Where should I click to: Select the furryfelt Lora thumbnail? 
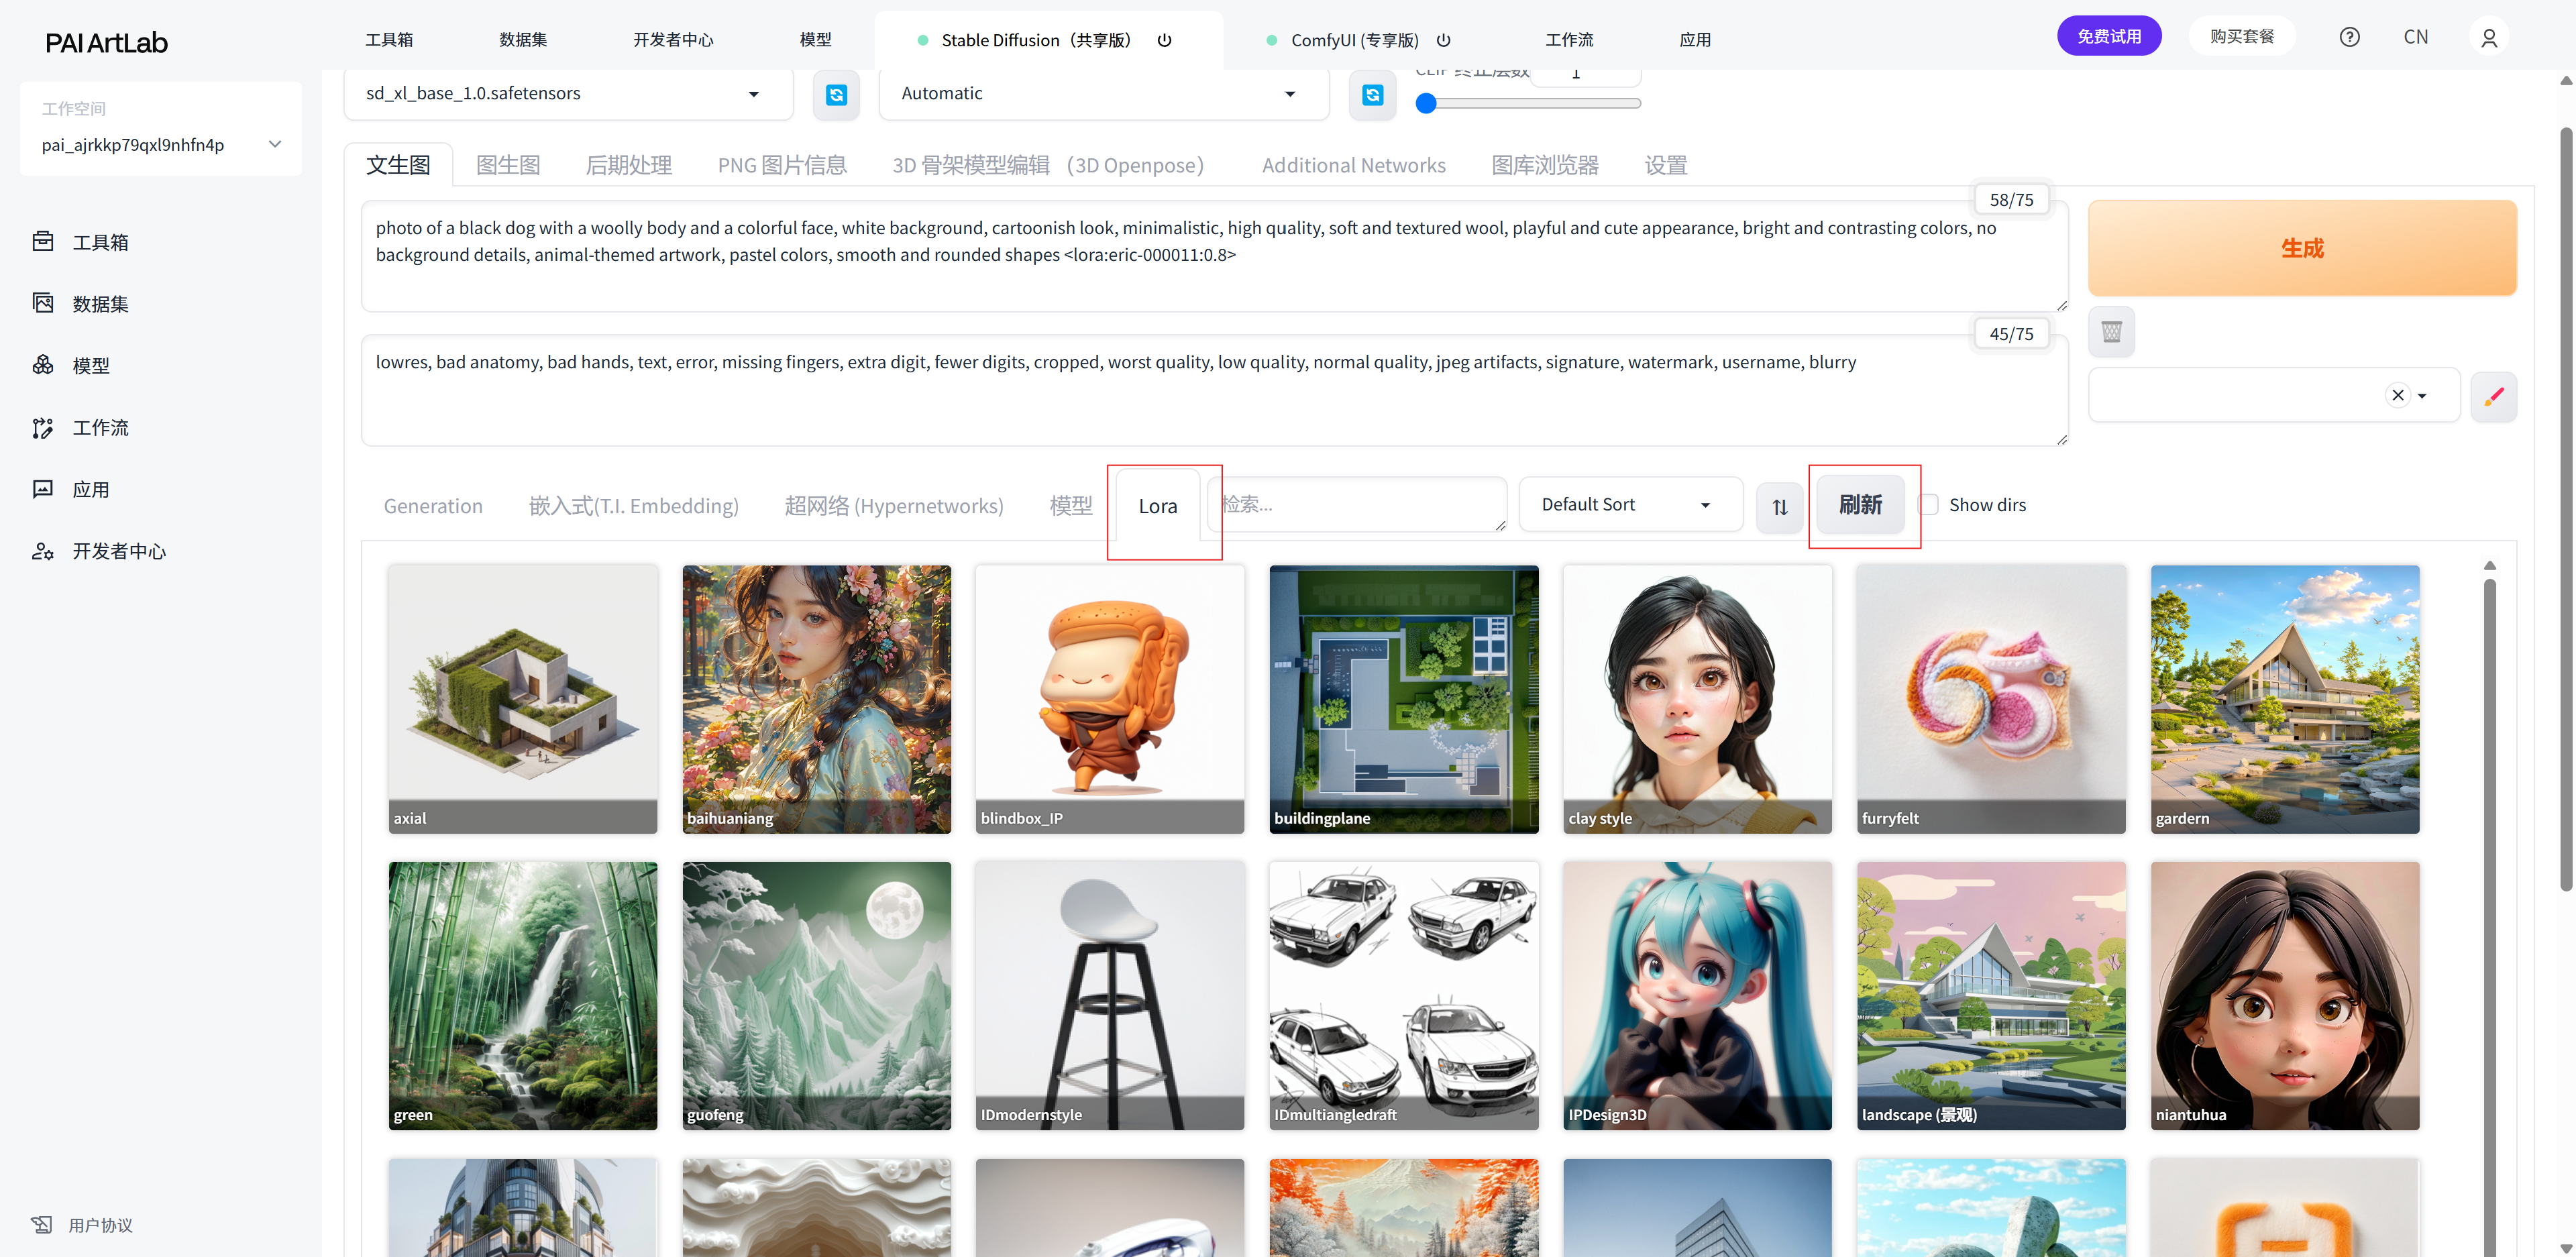pyautogui.click(x=1990, y=699)
